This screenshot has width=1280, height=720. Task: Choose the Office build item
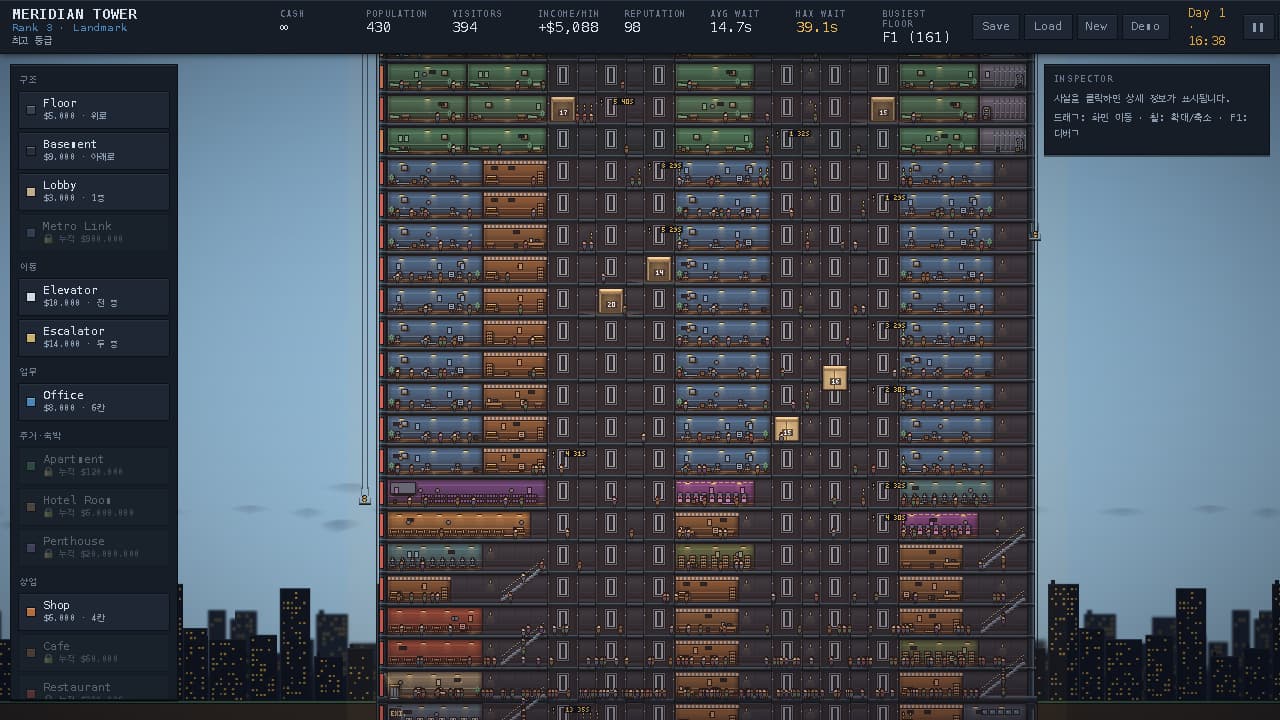[x=94, y=401]
